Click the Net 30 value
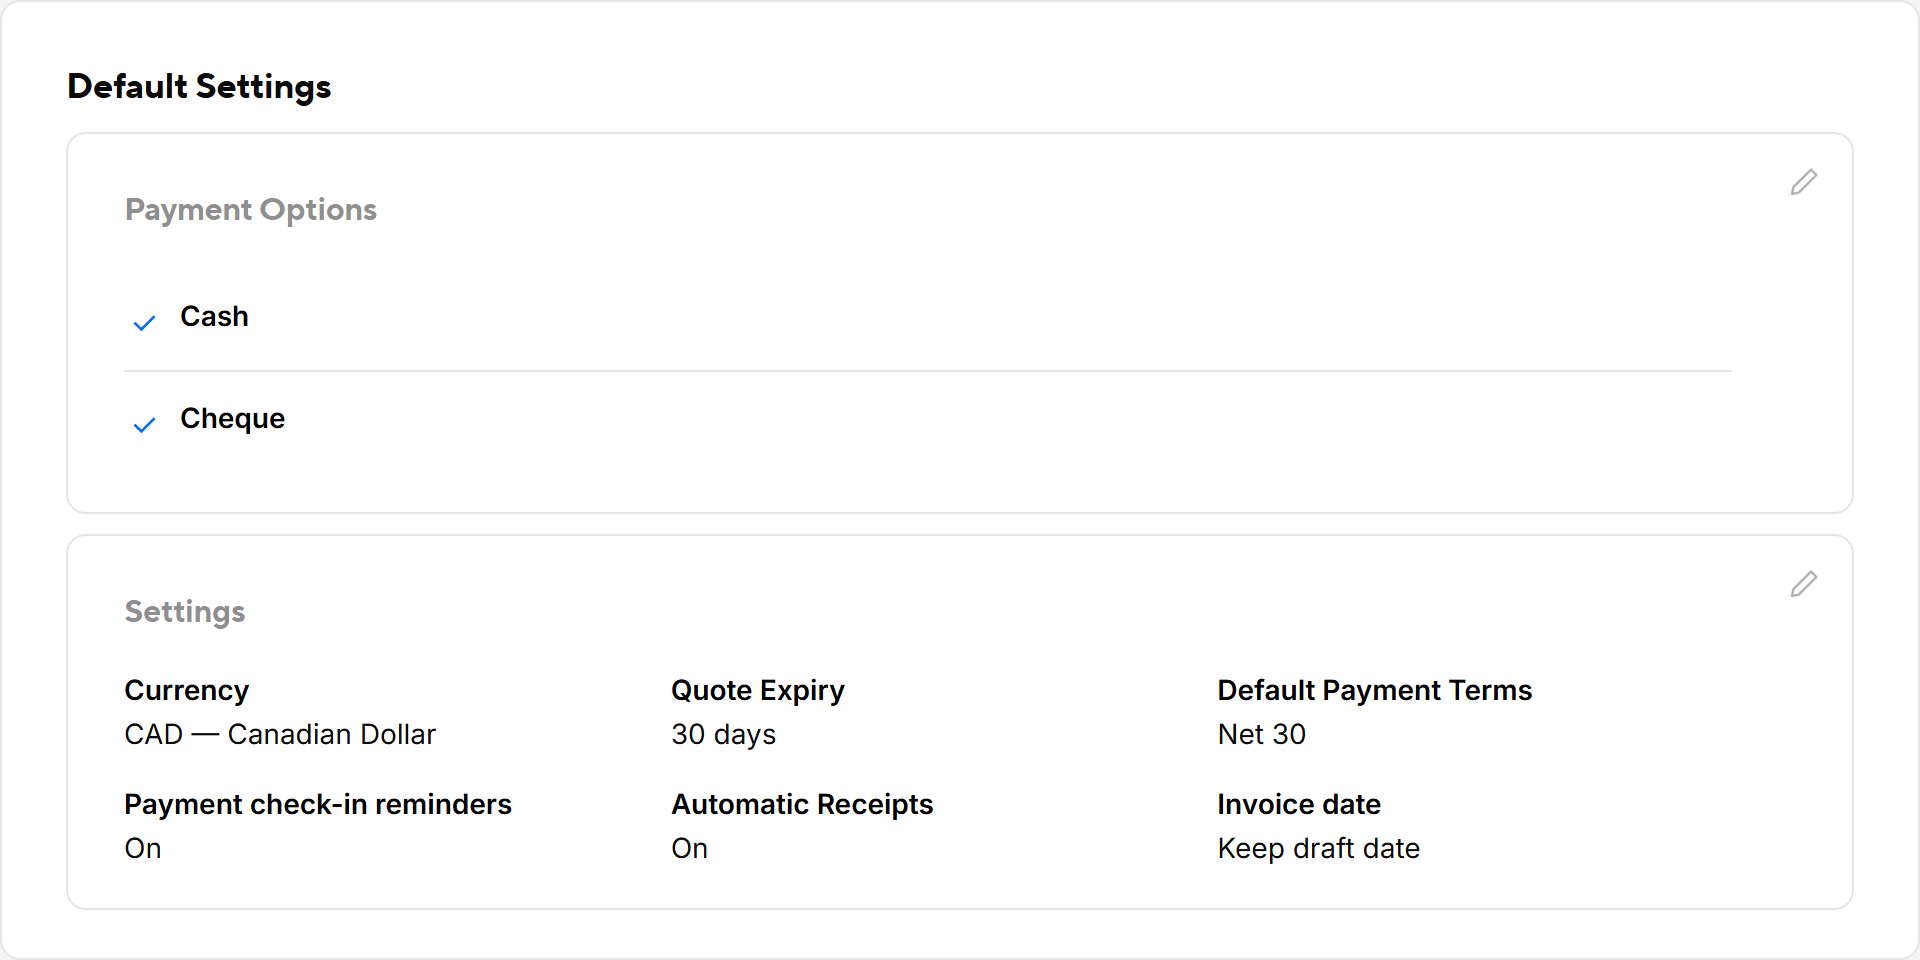The height and width of the screenshot is (960, 1920). [1262, 734]
